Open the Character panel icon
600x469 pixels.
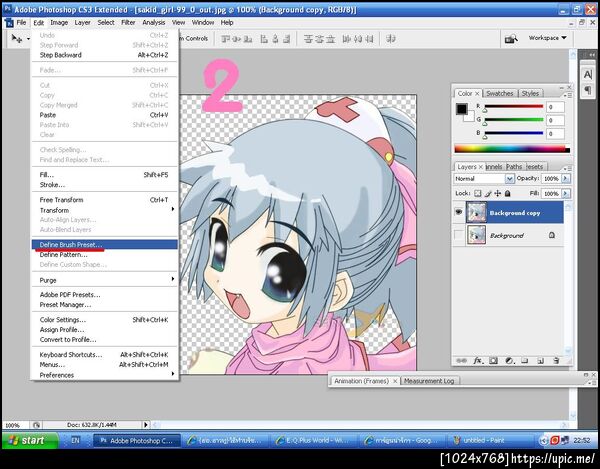coord(588,74)
